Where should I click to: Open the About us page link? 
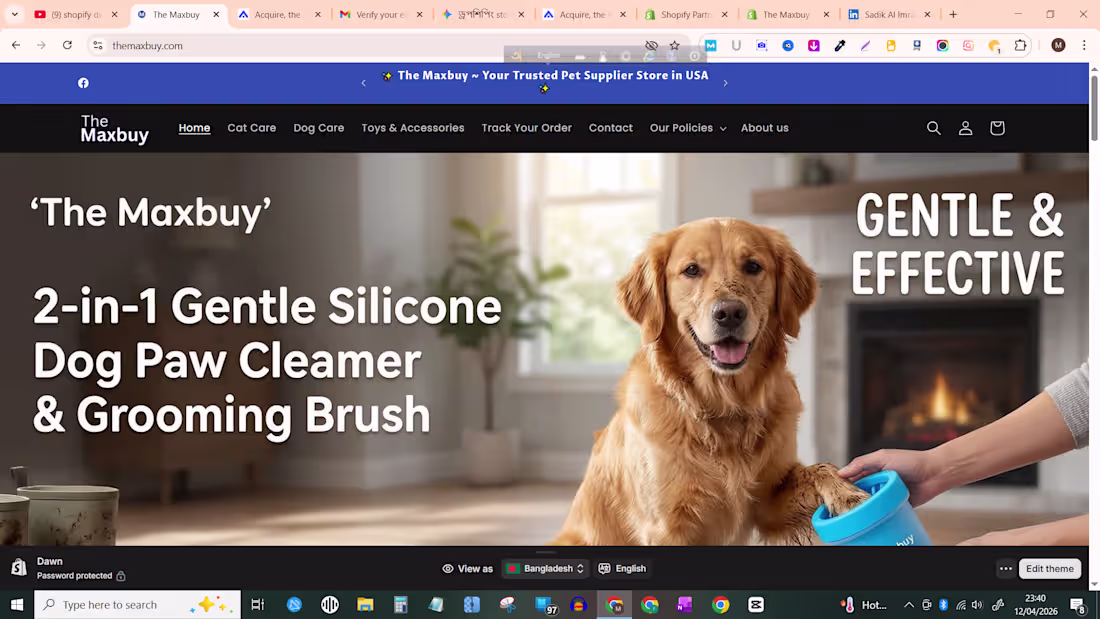click(x=765, y=128)
